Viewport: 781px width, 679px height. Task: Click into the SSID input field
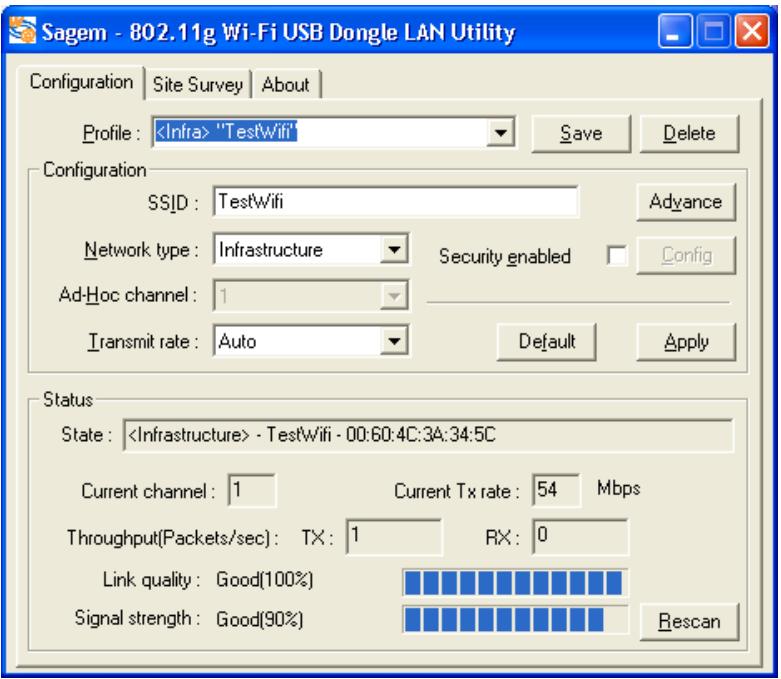tap(396, 202)
